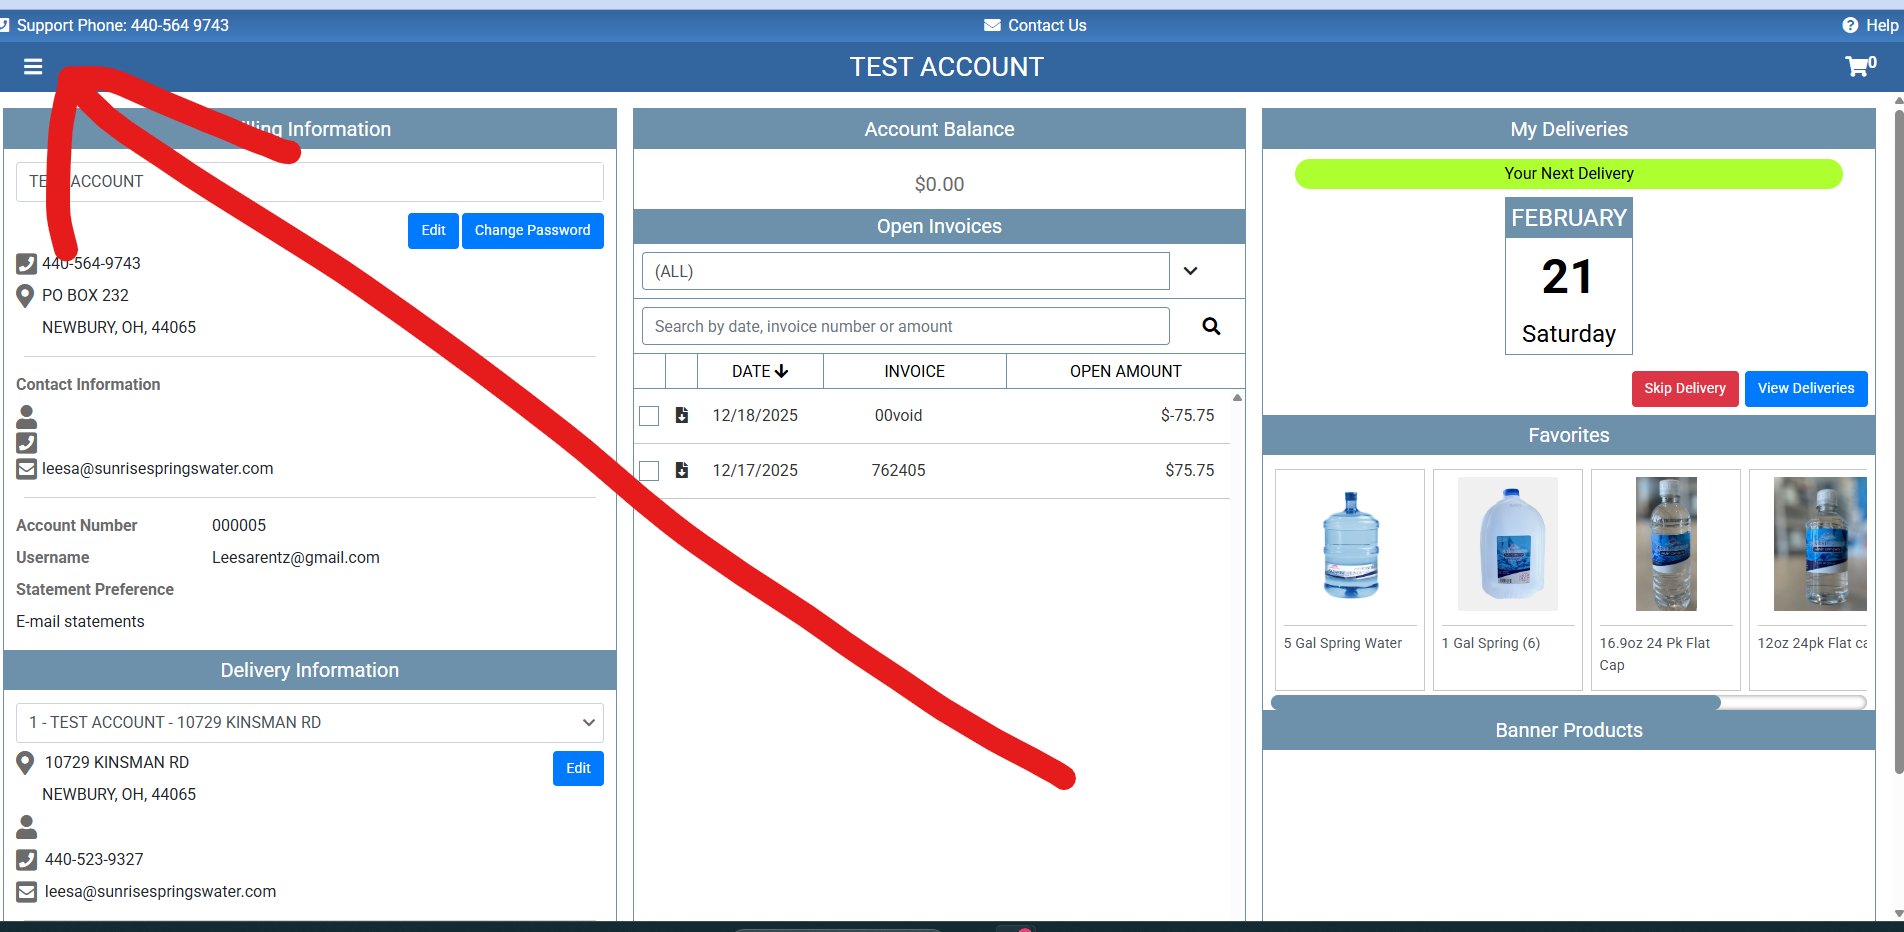This screenshot has width=1904, height=932.
Task: Expand the (ALL) invoices filter dropdown
Action: pyautogui.click(x=1190, y=271)
